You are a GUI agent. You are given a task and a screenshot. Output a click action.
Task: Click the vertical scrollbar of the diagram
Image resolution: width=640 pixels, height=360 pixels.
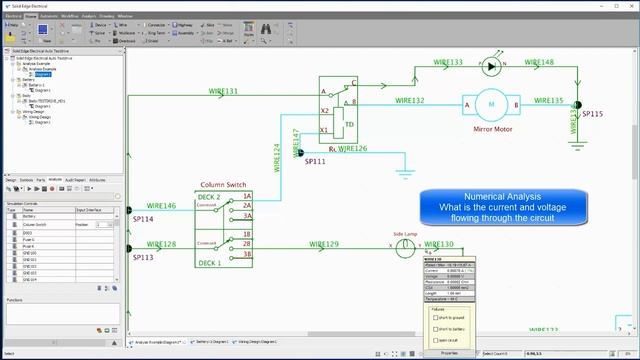pos(635,152)
